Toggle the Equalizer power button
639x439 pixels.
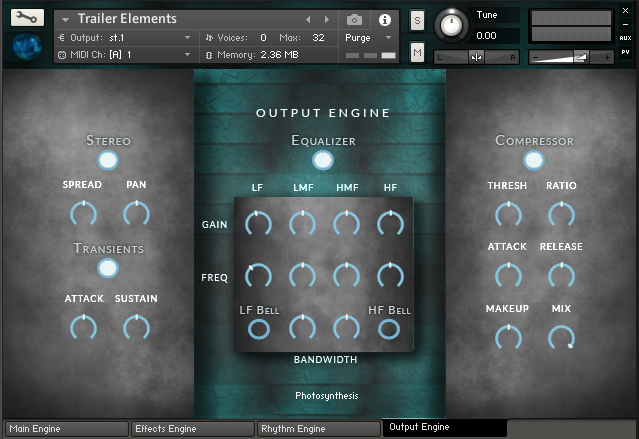pyautogui.click(x=323, y=160)
